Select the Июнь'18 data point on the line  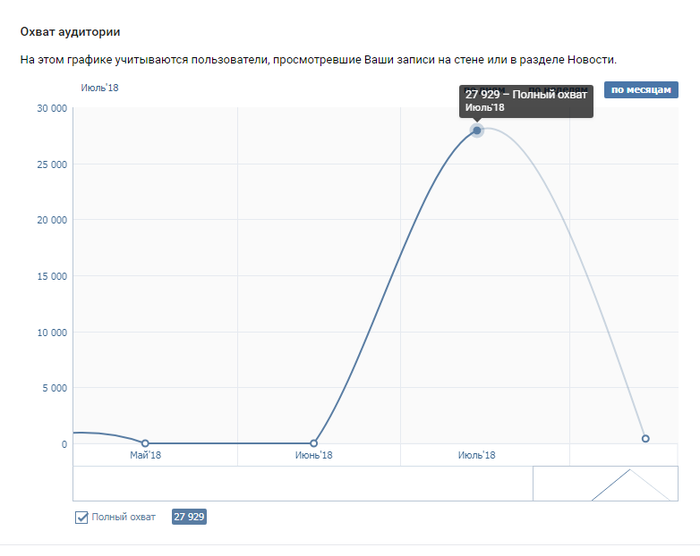point(314,443)
